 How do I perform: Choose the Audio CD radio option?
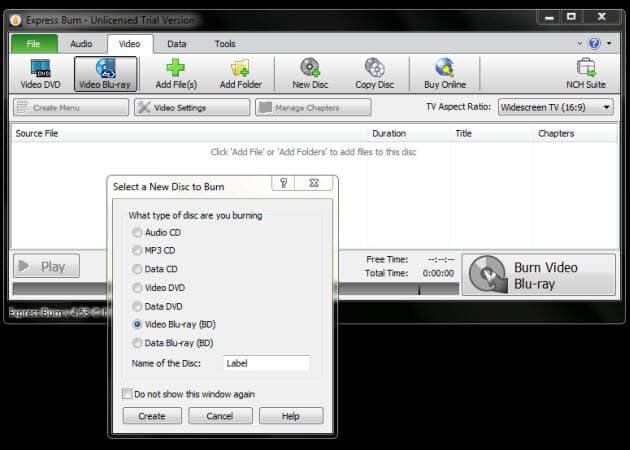[137, 232]
